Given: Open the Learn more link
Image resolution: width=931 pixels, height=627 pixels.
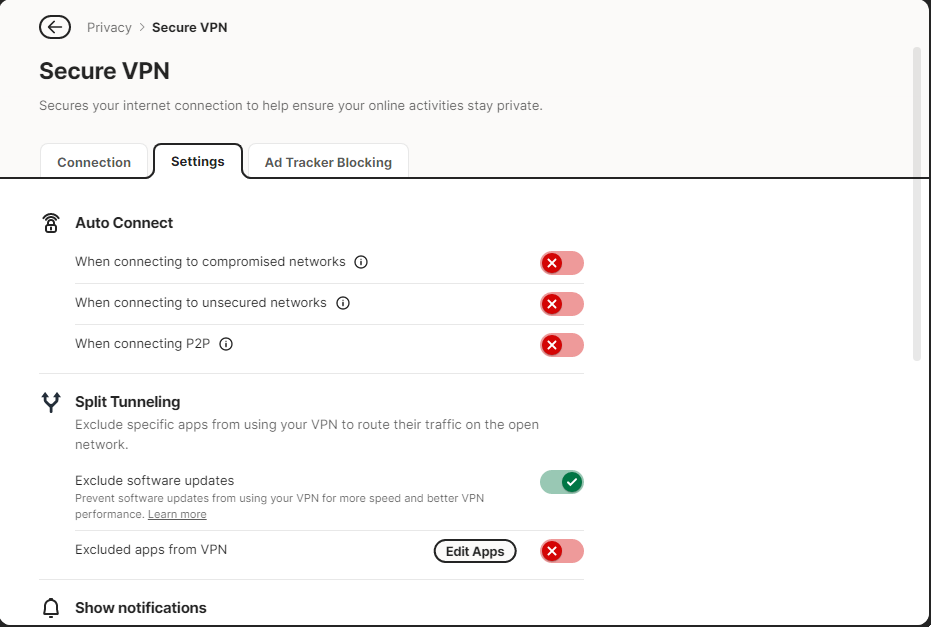Looking at the screenshot, I should pyautogui.click(x=177, y=514).
